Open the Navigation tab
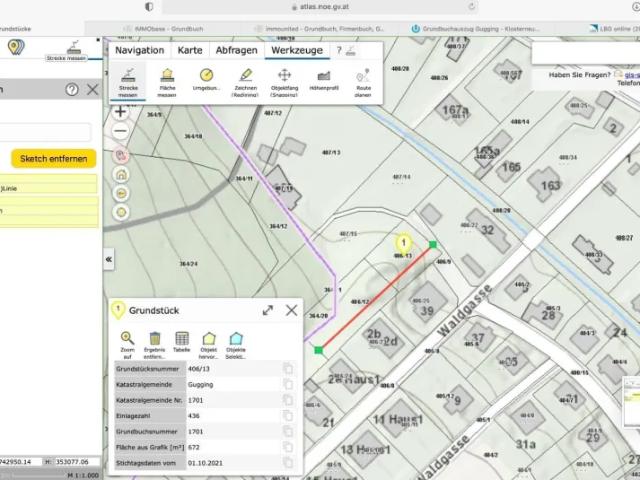This screenshot has height=480, width=640. coord(140,50)
